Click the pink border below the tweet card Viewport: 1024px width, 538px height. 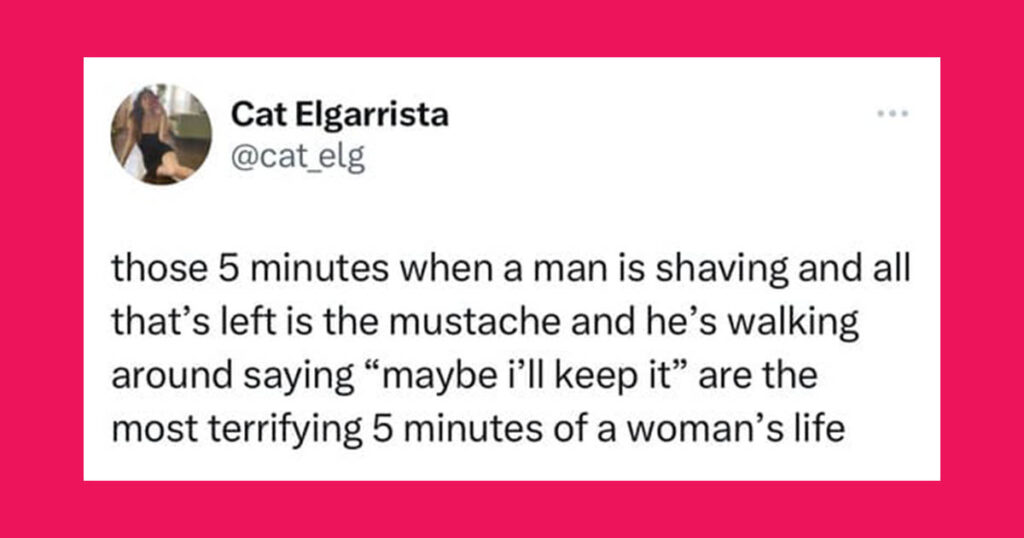click(x=512, y=509)
